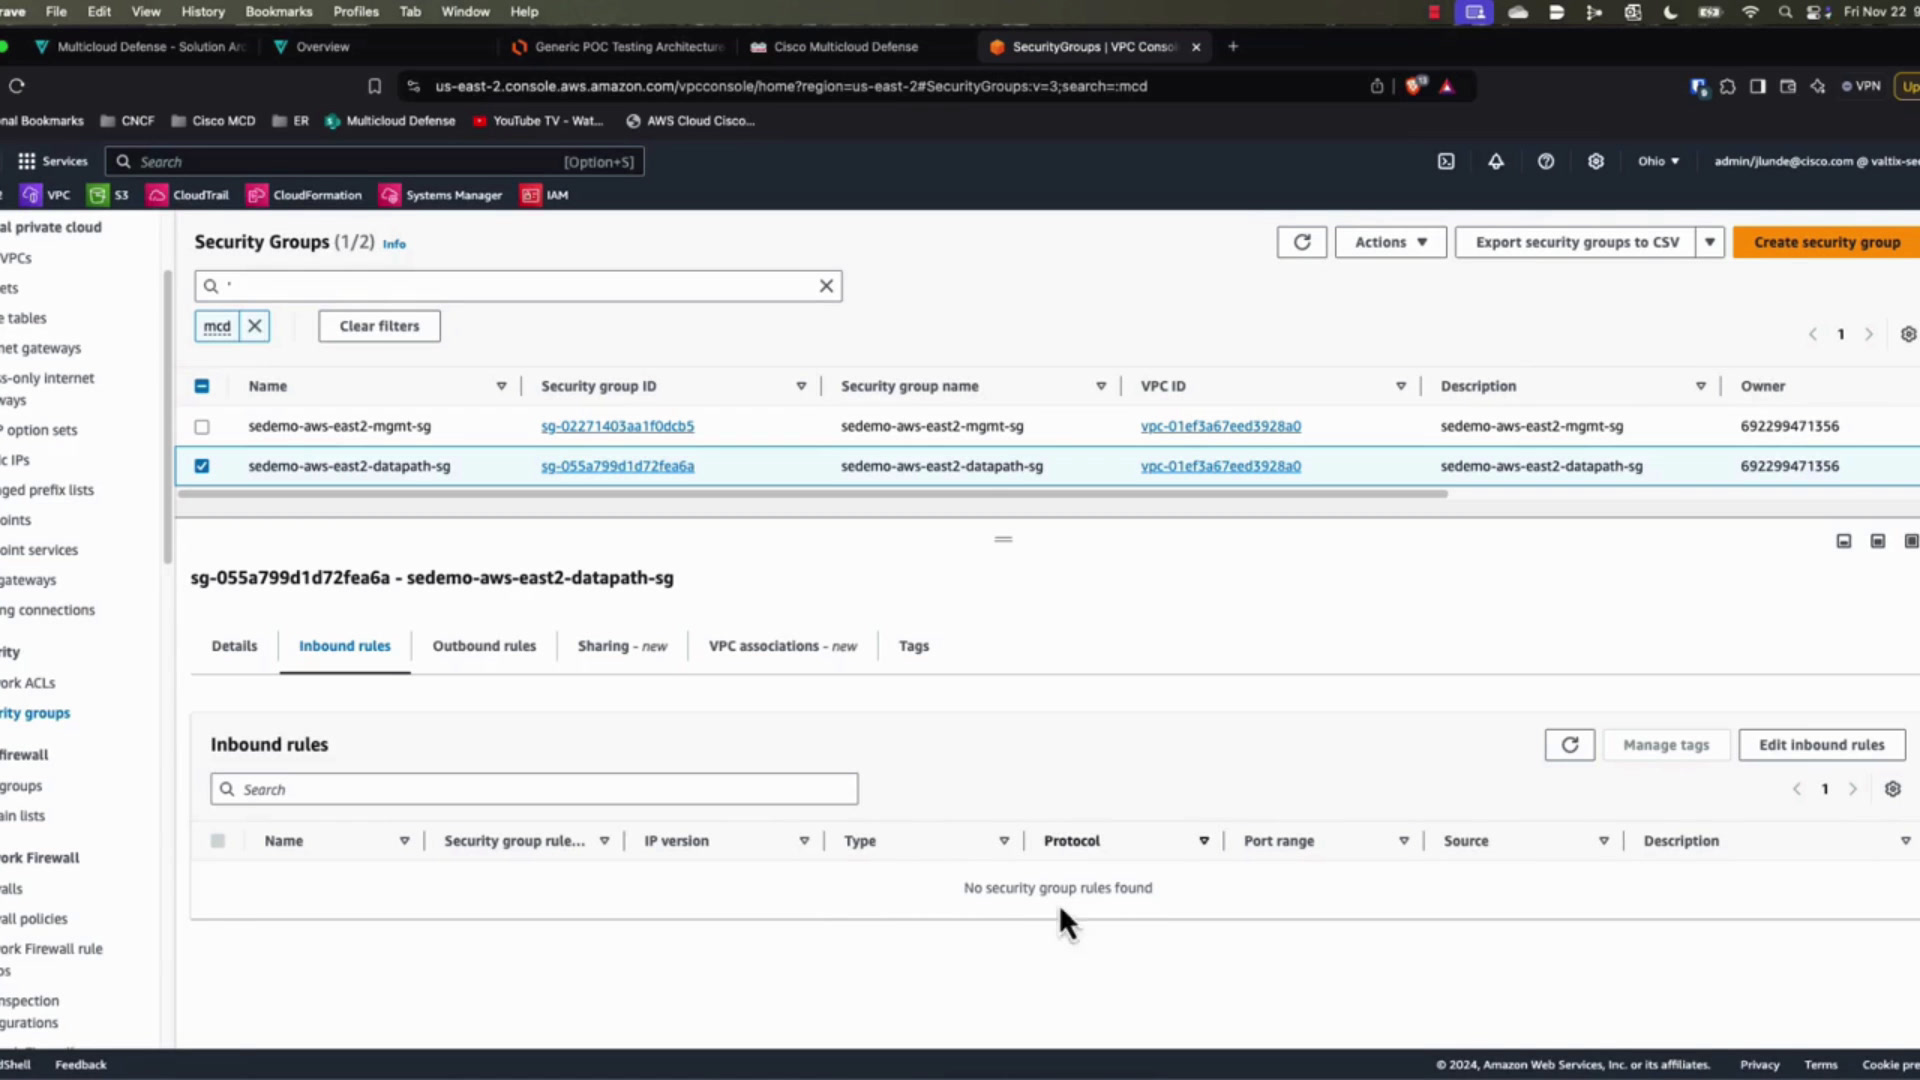This screenshot has width=1920, height=1080.
Task: Open the Export security groups dropdown arrow
Action: point(1710,242)
